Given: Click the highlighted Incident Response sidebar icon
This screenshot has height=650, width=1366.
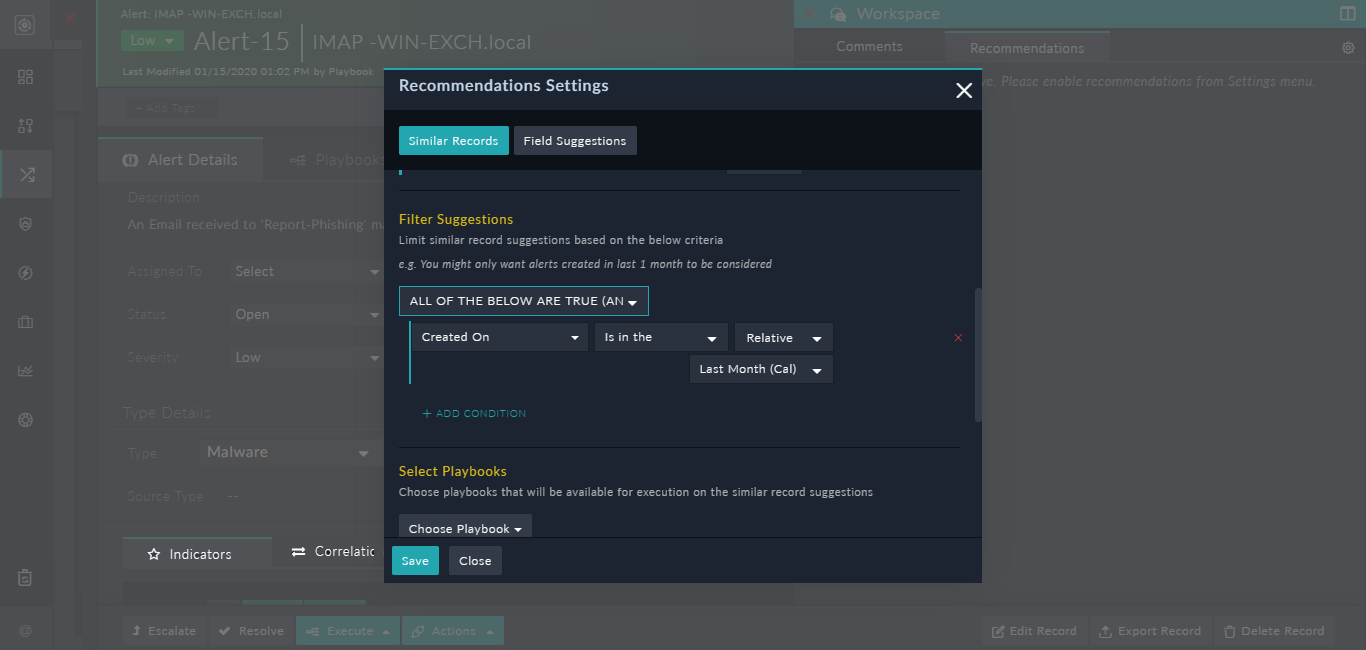Looking at the screenshot, I should 26,174.
